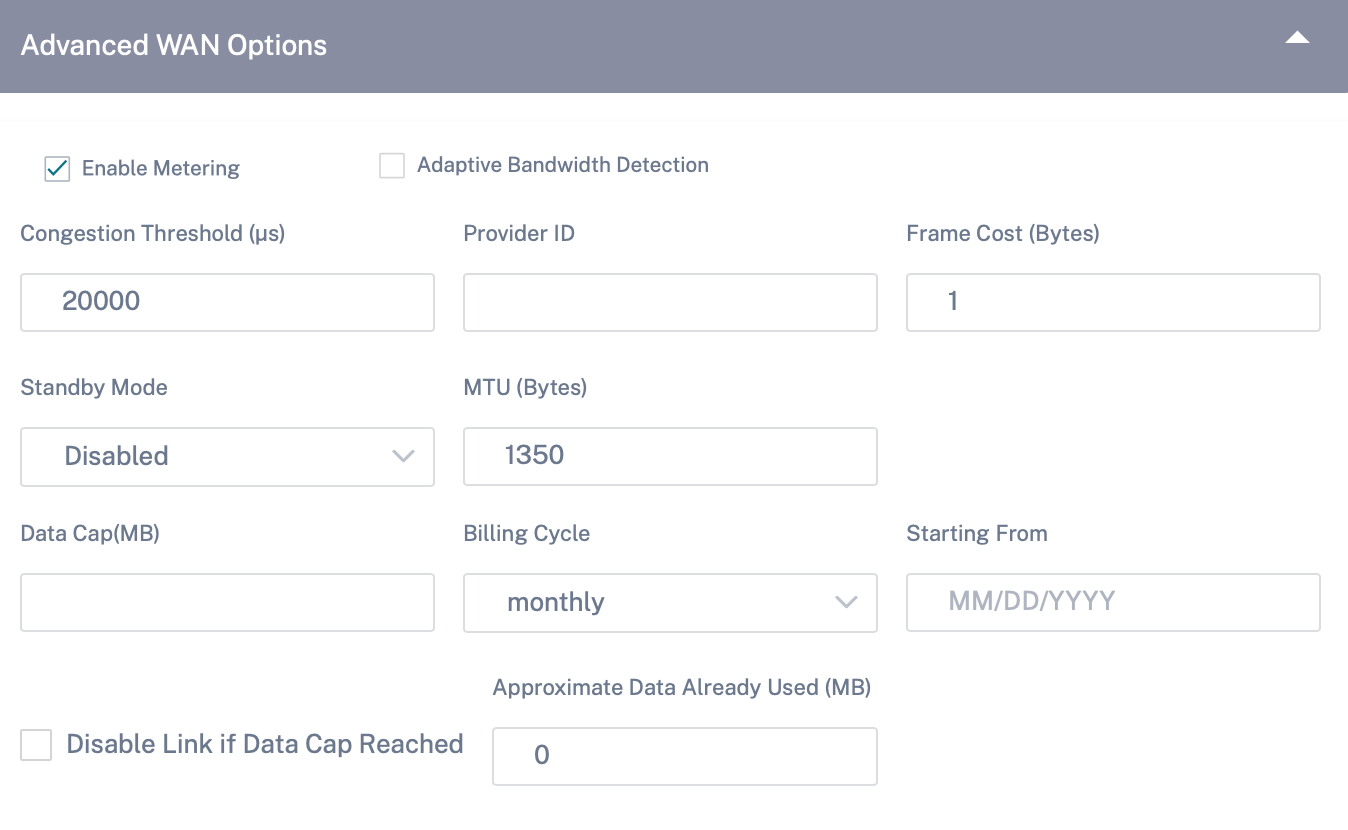Screen dimensions: 1348x830
Task: Select the Frame Cost (Bytes) field
Action: point(1113,302)
